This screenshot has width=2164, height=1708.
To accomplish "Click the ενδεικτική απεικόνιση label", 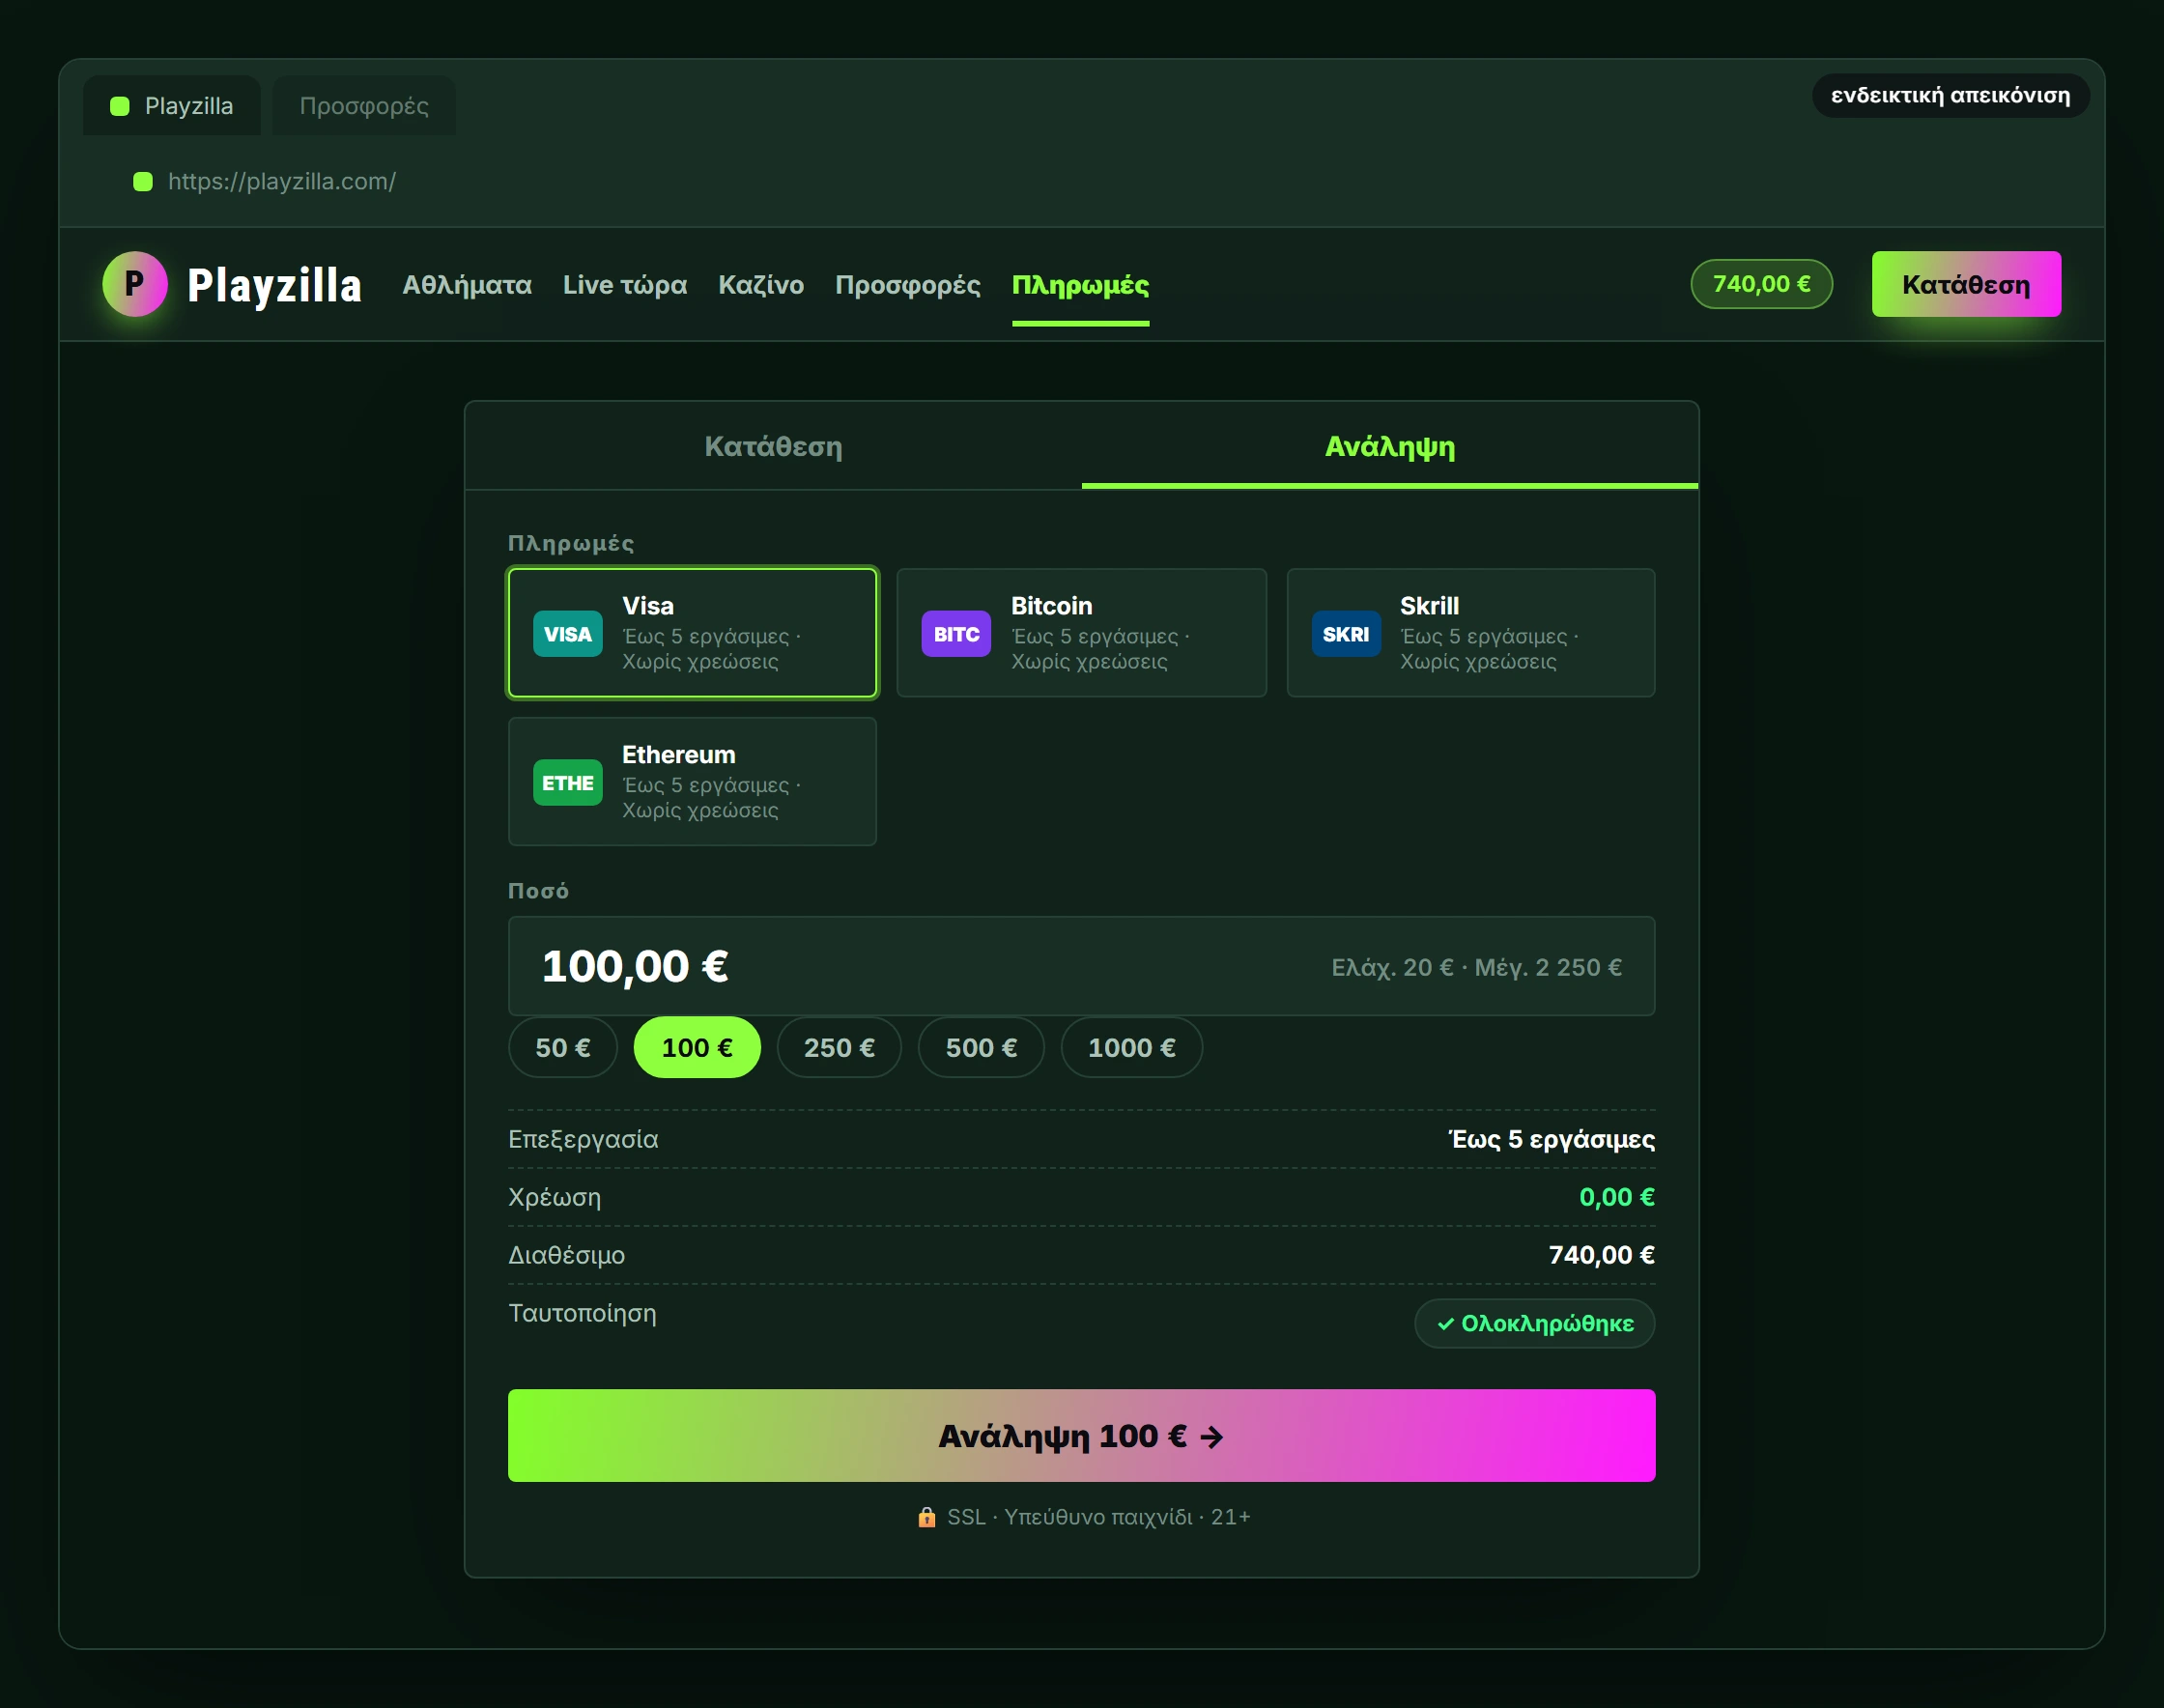I will pos(1951,96).
